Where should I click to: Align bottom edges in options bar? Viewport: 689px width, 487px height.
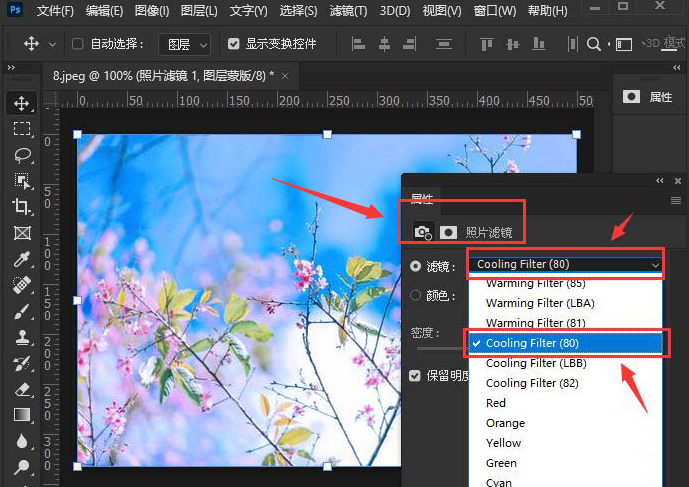click(x=539, y=44)
